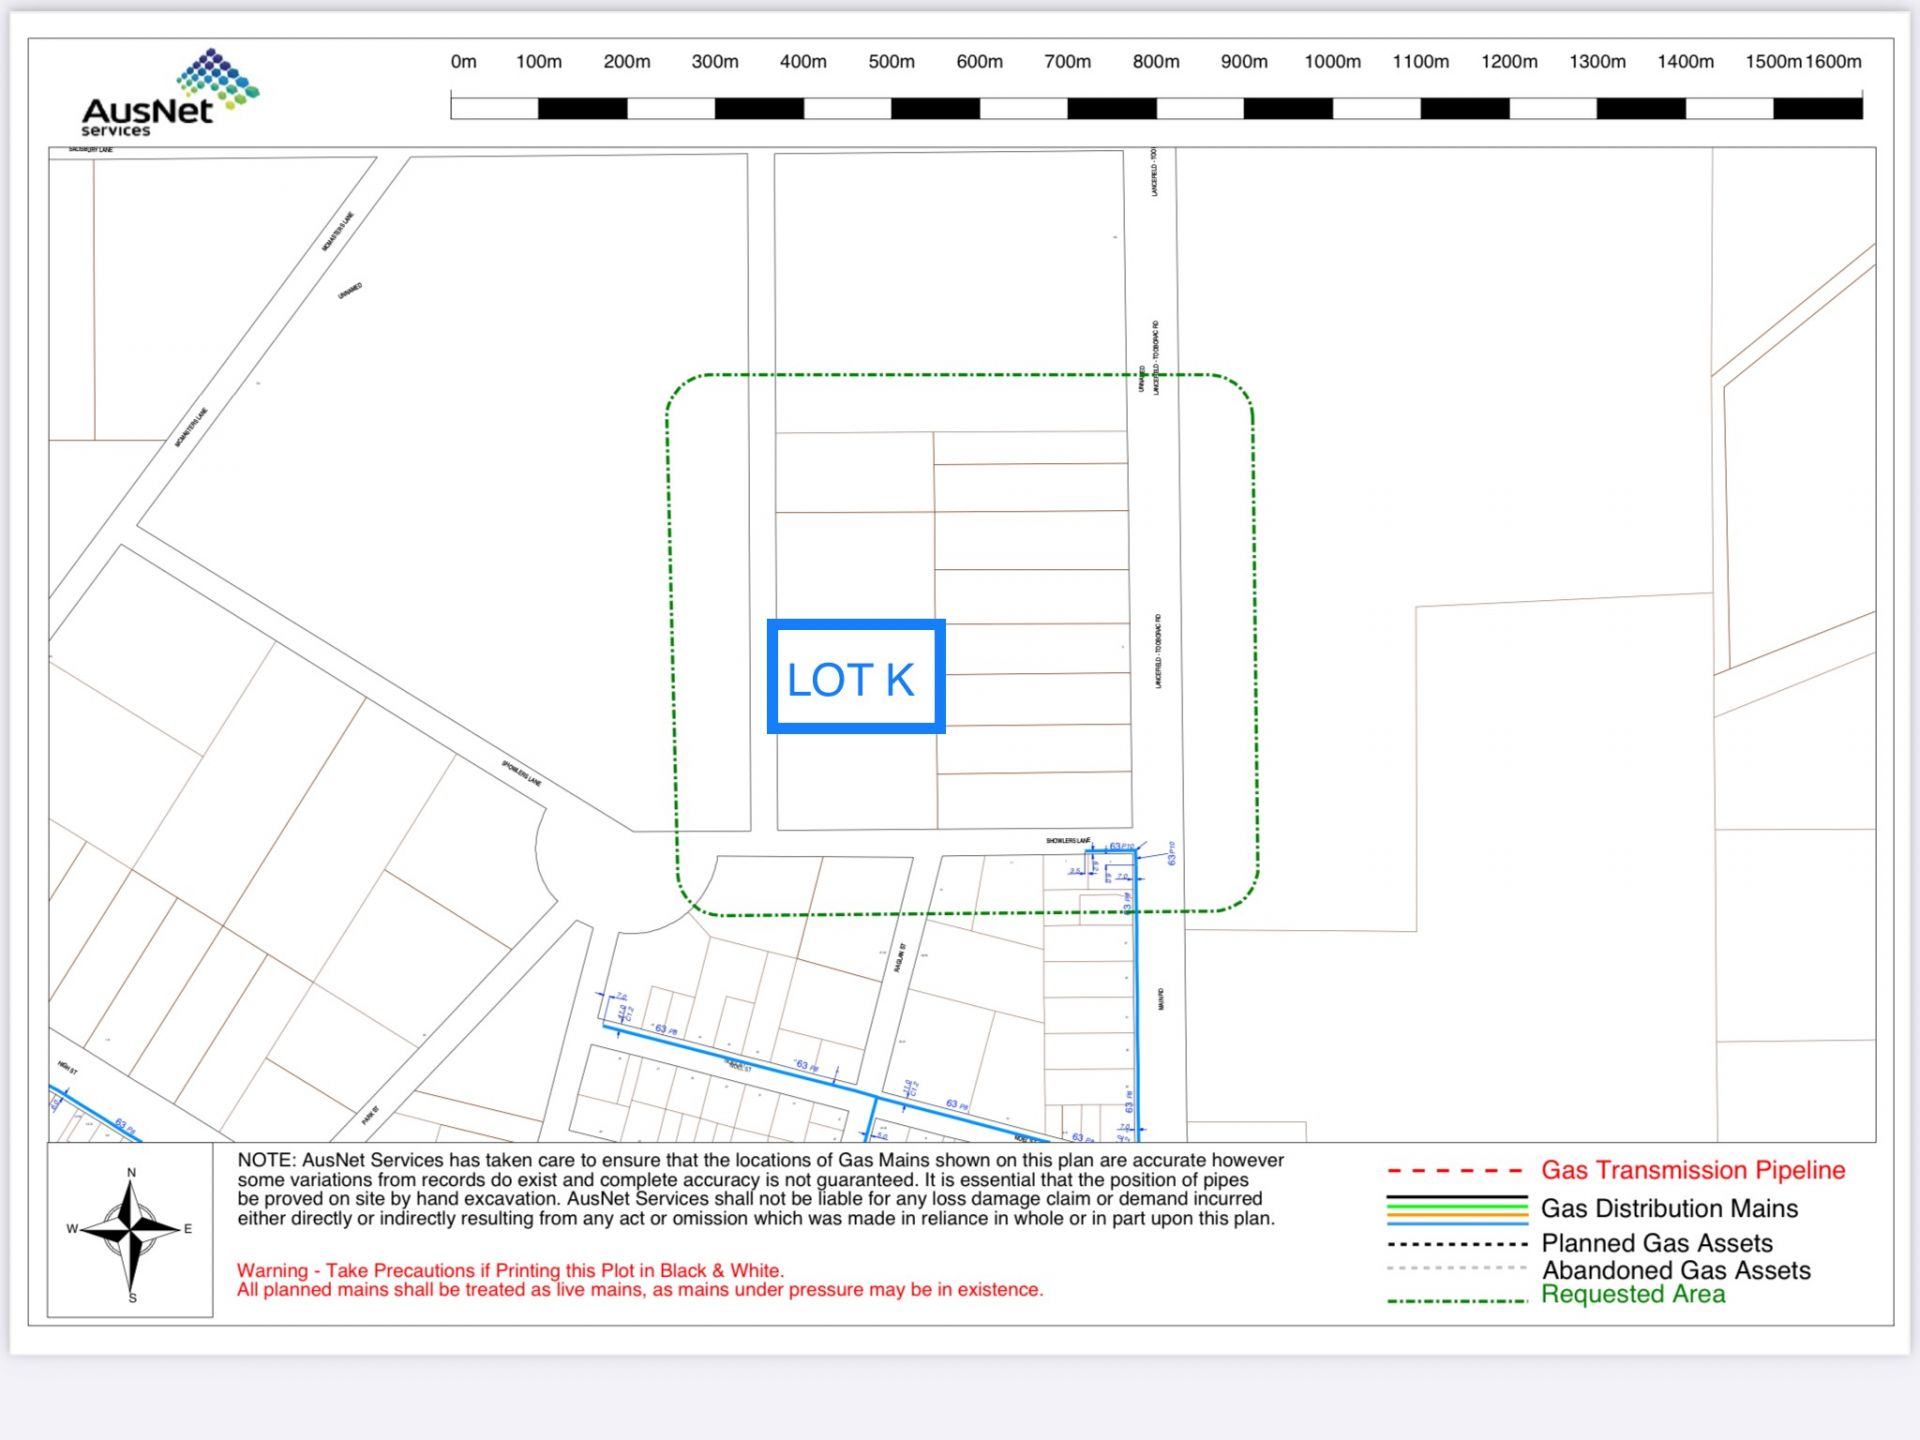Click the '1300m' scale label
1920x1440 pixels.
1597,62
